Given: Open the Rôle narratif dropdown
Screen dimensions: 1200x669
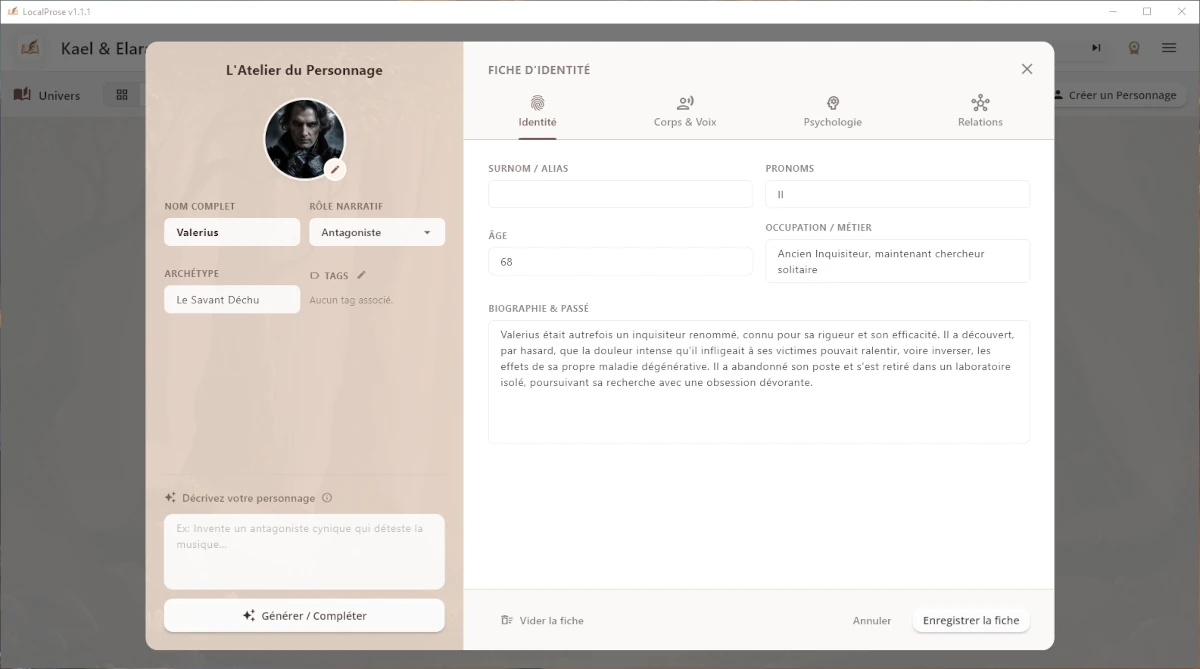Looking at the screenshot, I should click(x=377, y=232).
